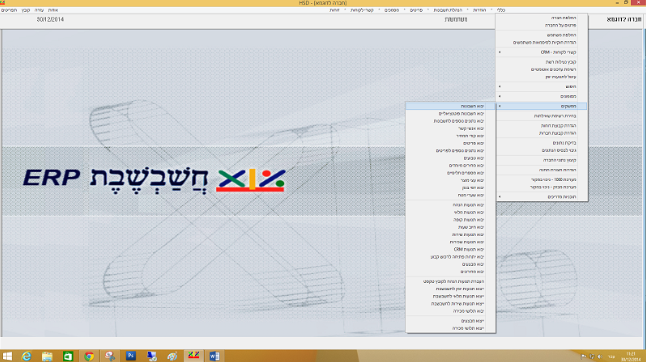Launch Internet Explorer from the taskbar
This screenshot has height=362, width=646.
tap(26, 356)
